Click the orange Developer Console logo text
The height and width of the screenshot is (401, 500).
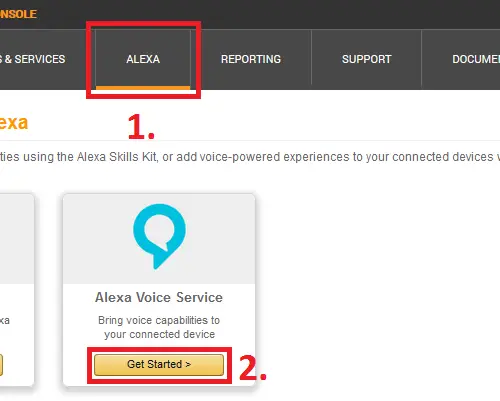(x=18, y=14)
